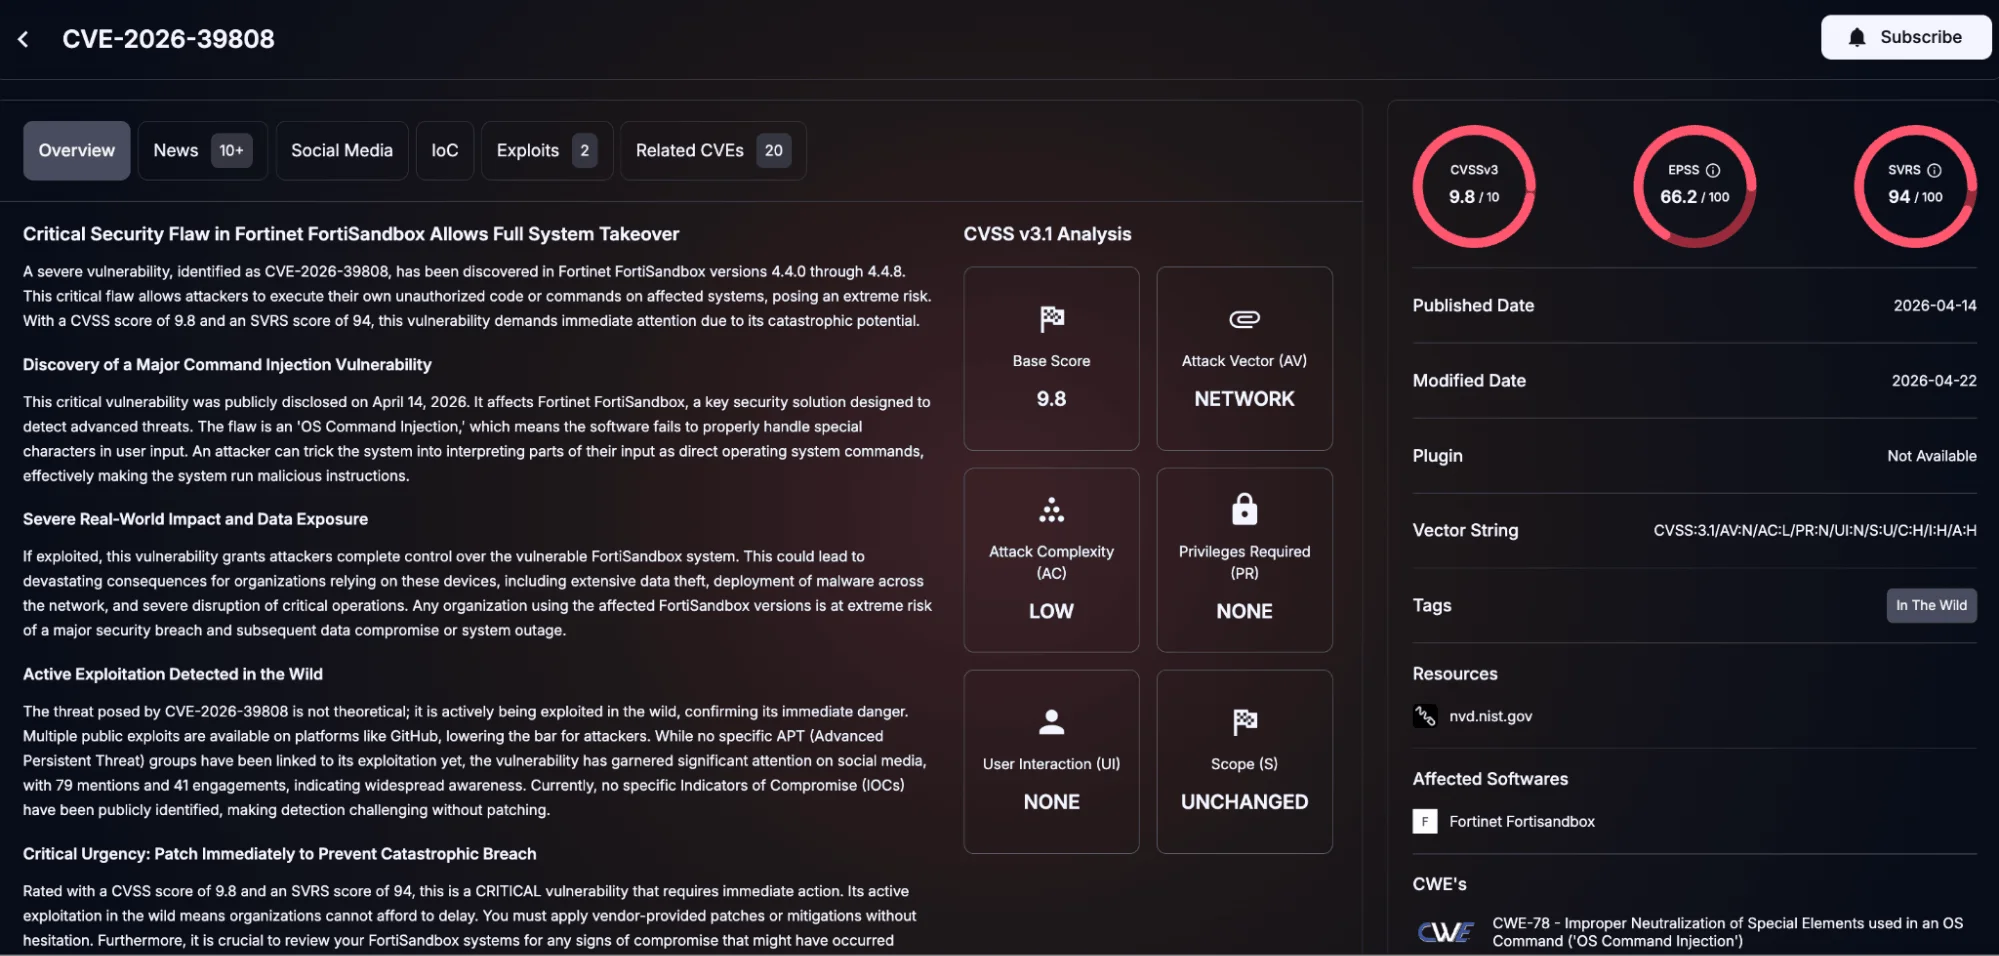Image resolution: width=1999 pixels, height=956 pixels.
Task: Click the SVRS 94 score gauge
Action: [1915, 186]
